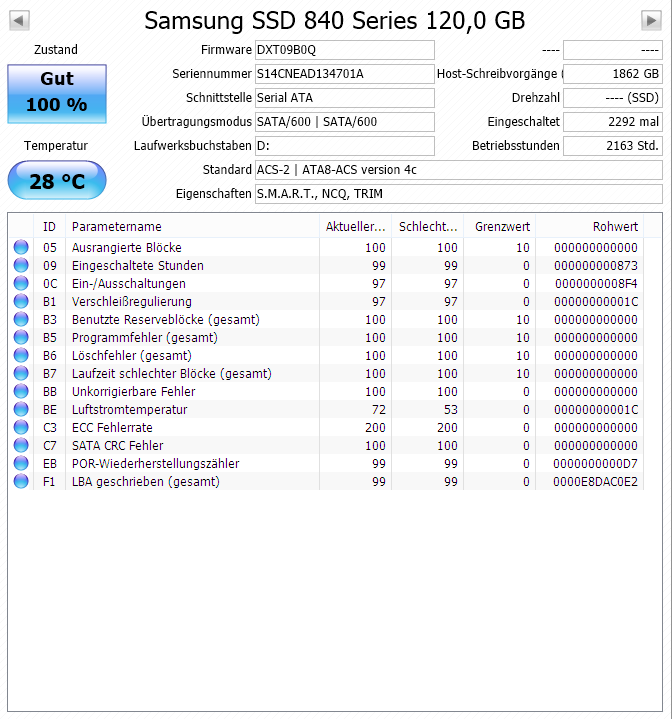Click the Betriebsstunden field 2163 Std.
This screenshot has width=672, height=719.
[613, 146]
